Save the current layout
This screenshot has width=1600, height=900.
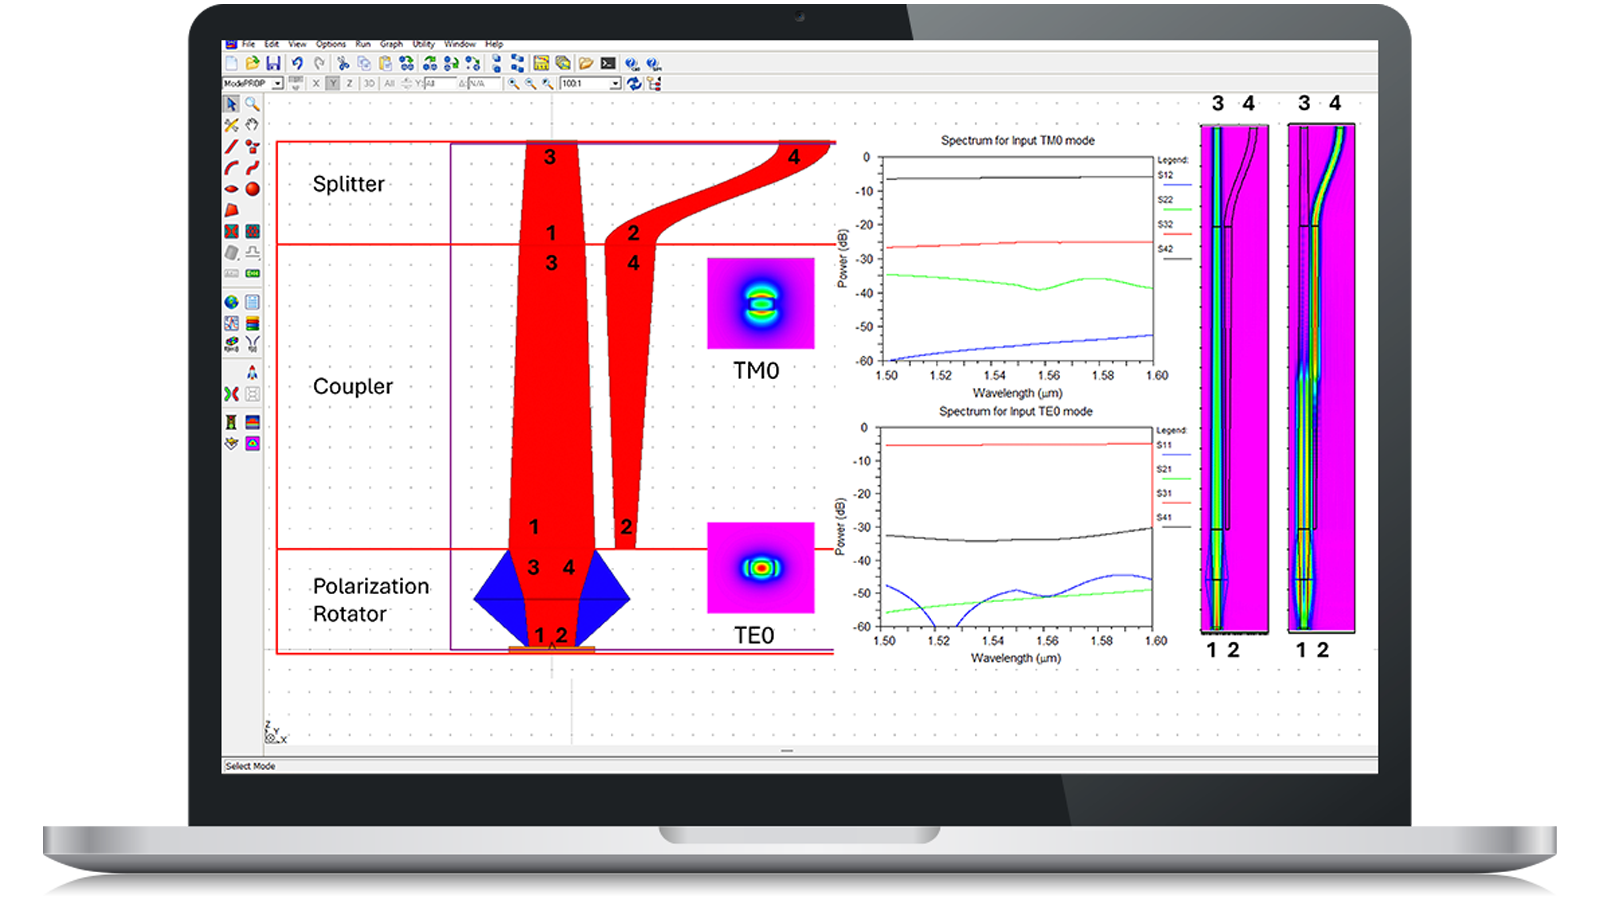coord(274,63)
